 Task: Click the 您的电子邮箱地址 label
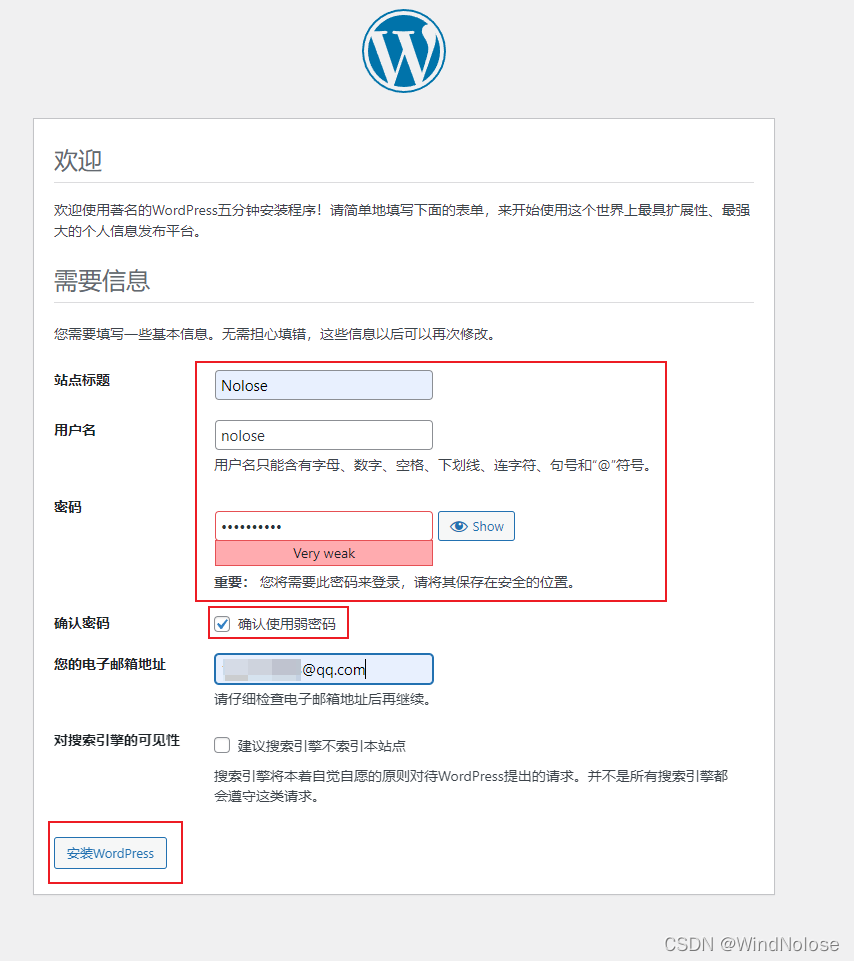[x=110, y=664]
